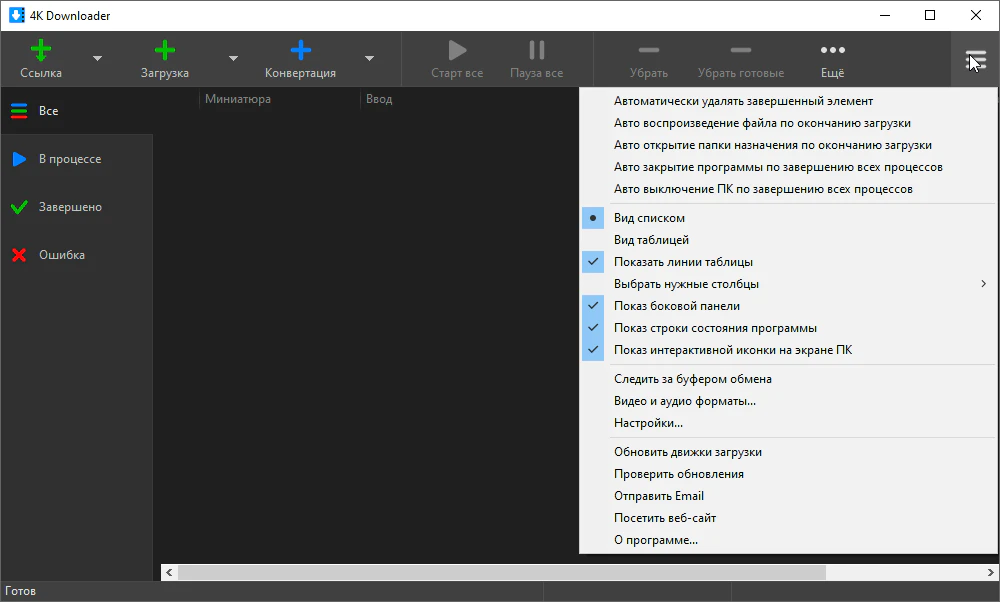Click the Ещё three-dots icon
Viewport: 1000px width, 602px height.
tap(832, 50)
